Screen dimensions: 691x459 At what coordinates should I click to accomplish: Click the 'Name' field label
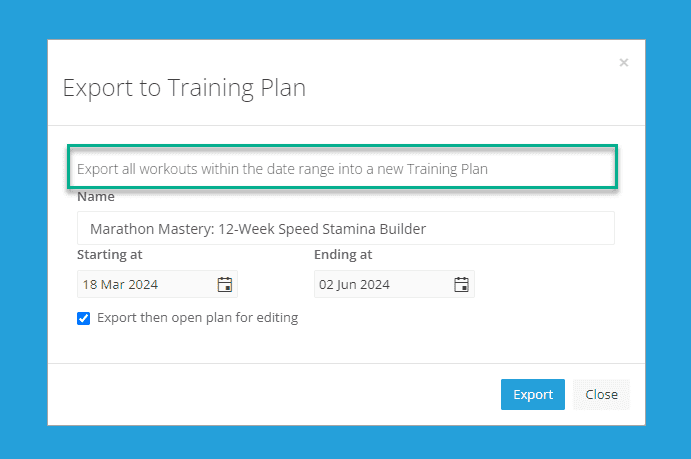pyautogui.click(x=96, y=197)
